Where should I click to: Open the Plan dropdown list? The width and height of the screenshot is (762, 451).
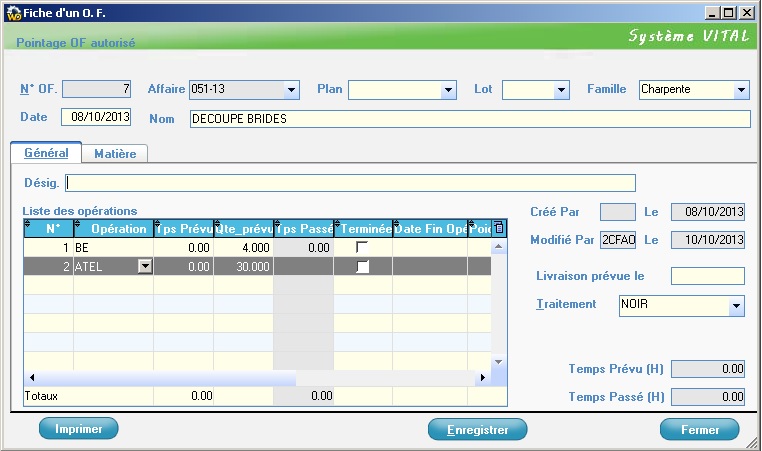448,91
